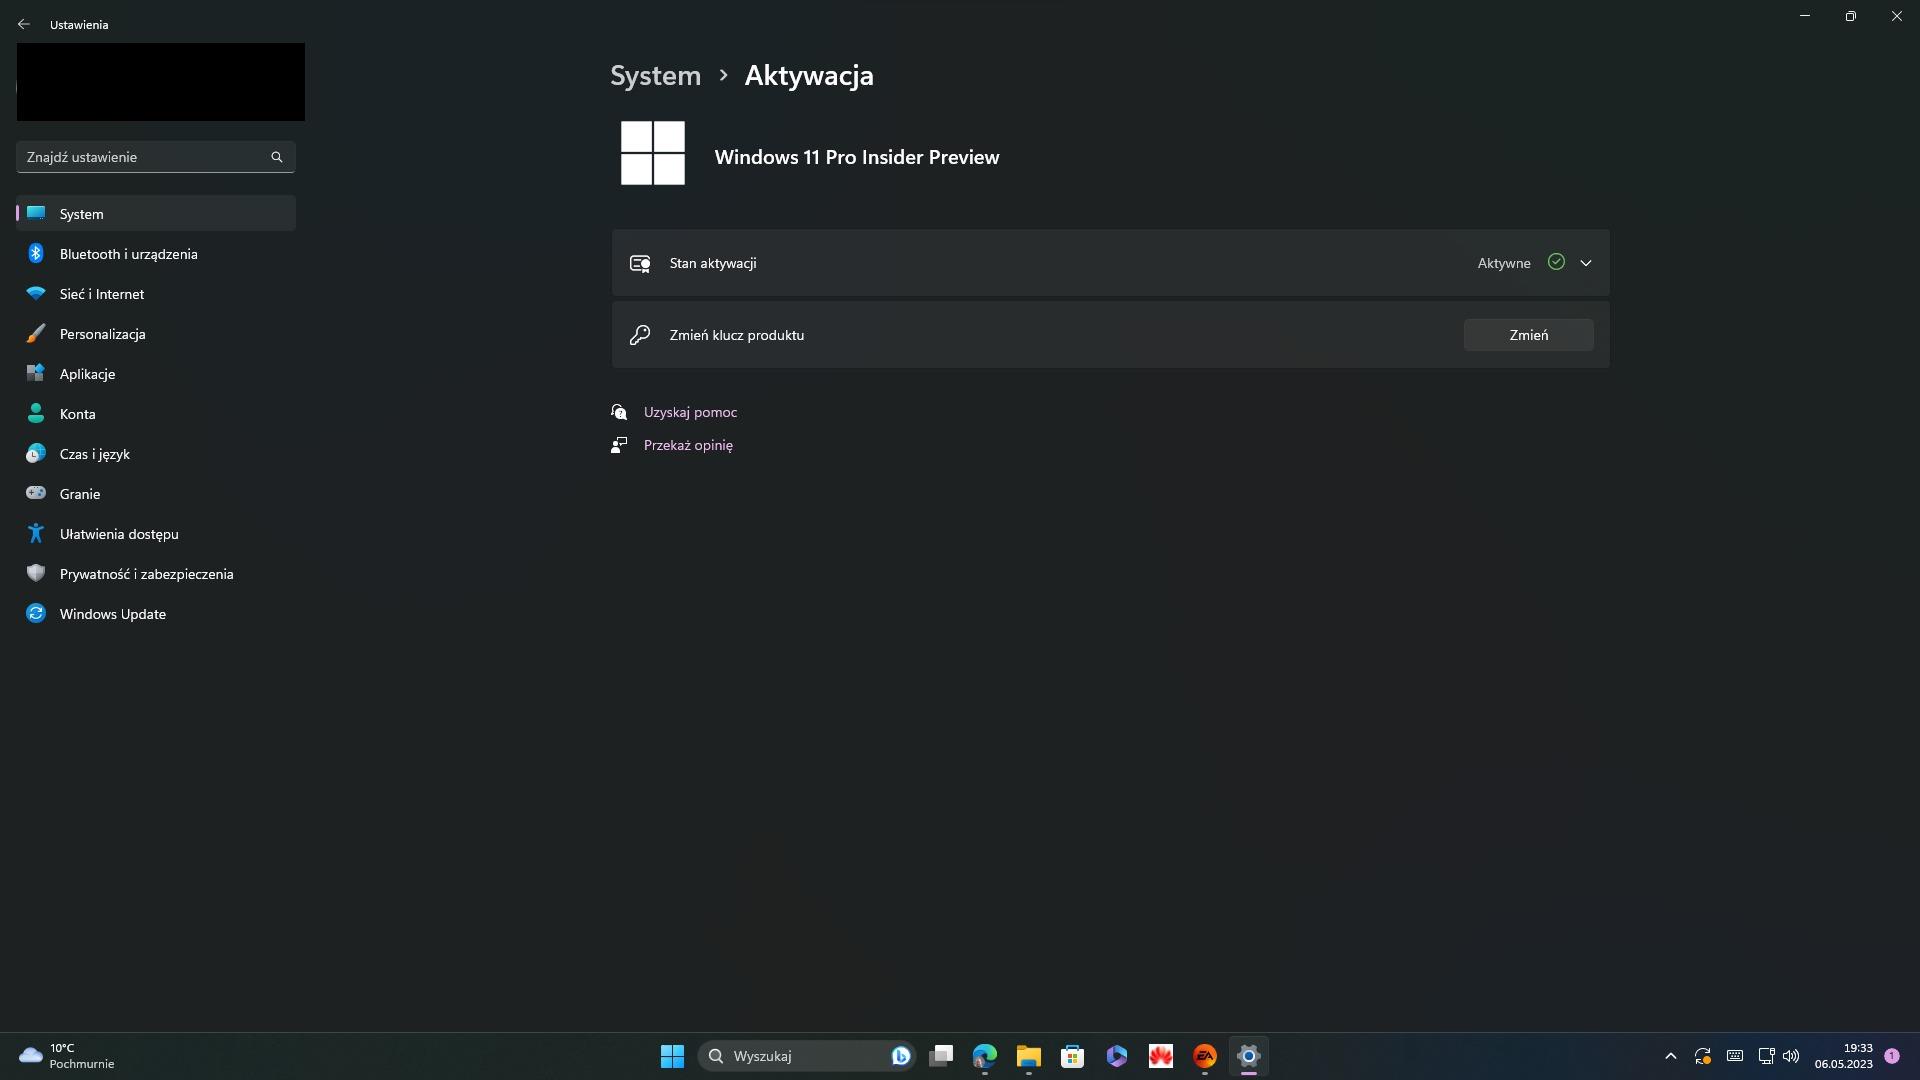1920x1080 pixels.
Task: Show hidden tray icons with the chevron
Action: tap(1670, 1056)
